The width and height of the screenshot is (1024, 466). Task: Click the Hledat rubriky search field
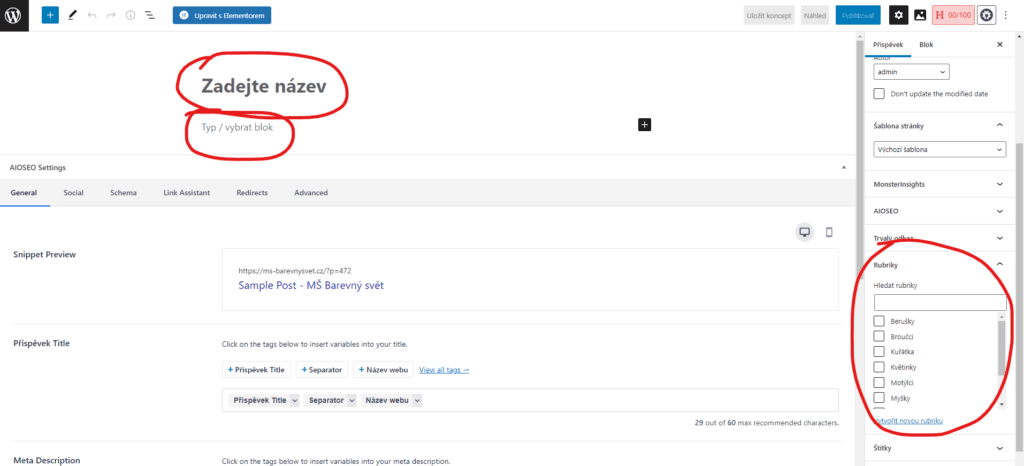(939, 302)
